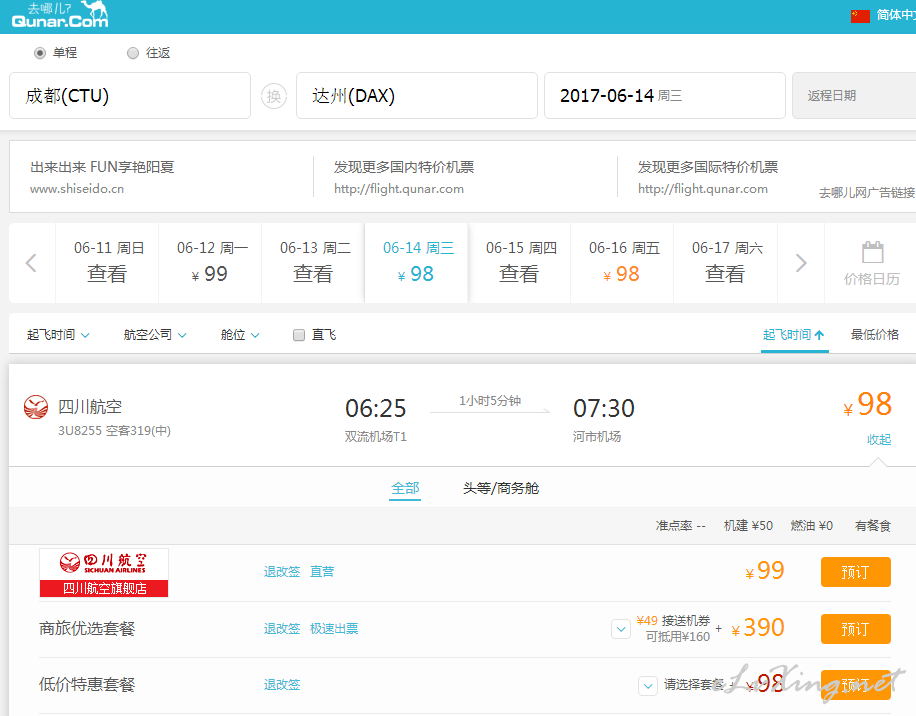
Task: Click 河市机场 arrival airport
Action: click(x=597, y=437)
